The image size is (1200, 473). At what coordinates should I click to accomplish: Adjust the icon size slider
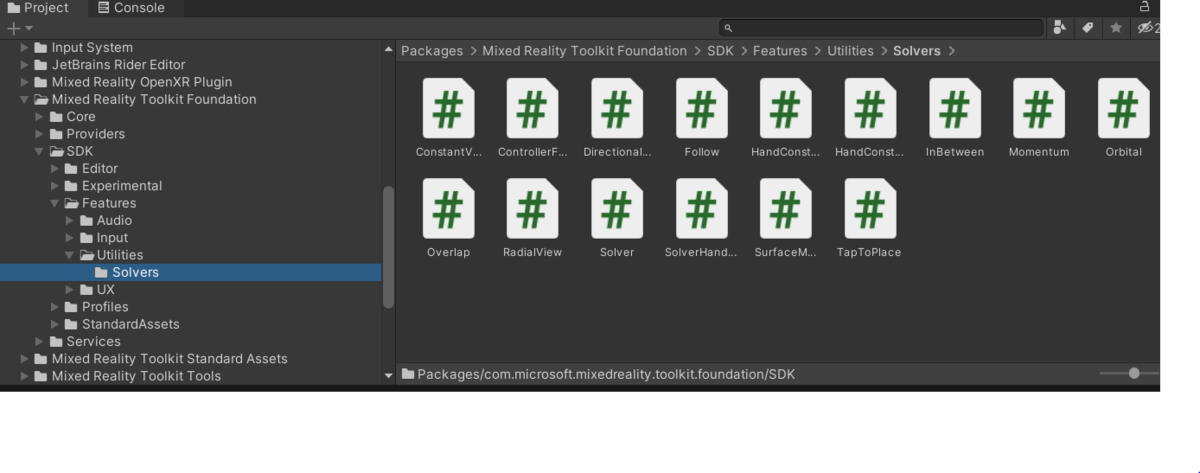coord(1134,374)
